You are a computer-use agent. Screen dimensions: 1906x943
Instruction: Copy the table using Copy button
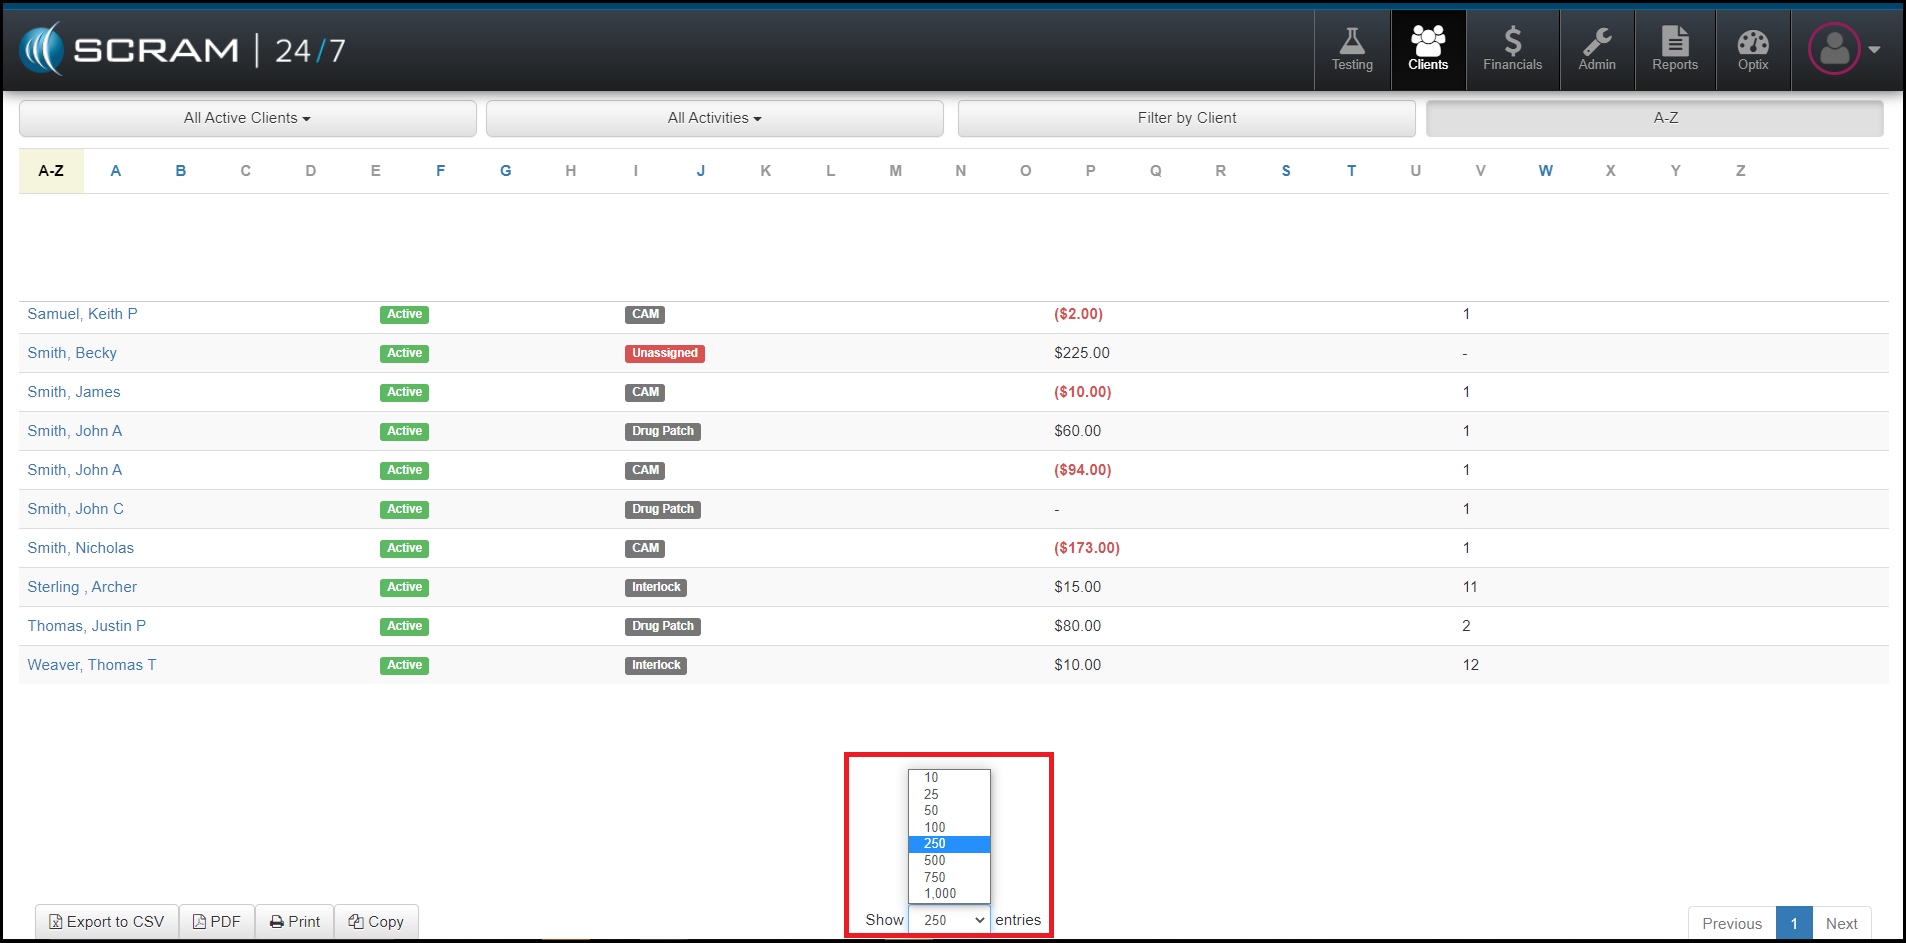[x=376, y=922]
